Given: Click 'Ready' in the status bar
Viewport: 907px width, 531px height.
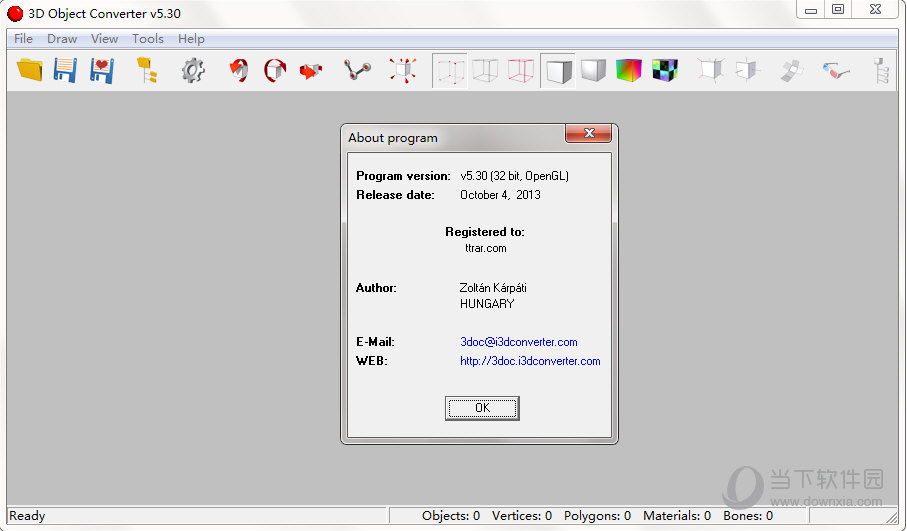Looking at the screenshot, I should pyautogui.click(x=27, y=515).
